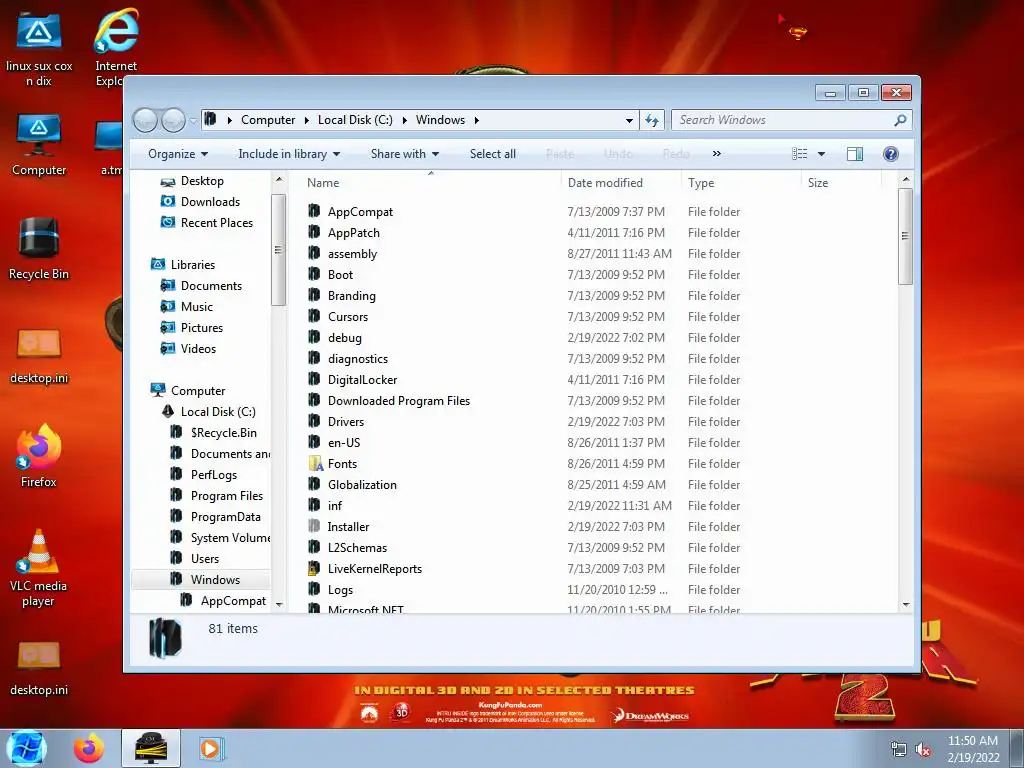The image size is (1024, 768).
Task: Click the search magnifier icon
Action: coord(900,120)
